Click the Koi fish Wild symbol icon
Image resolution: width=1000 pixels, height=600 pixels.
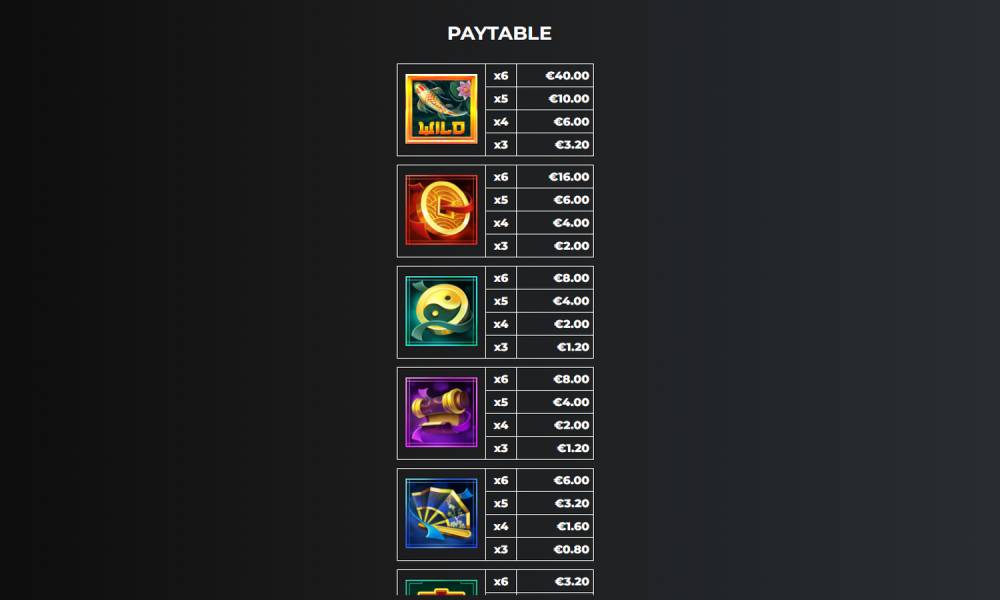441,109
